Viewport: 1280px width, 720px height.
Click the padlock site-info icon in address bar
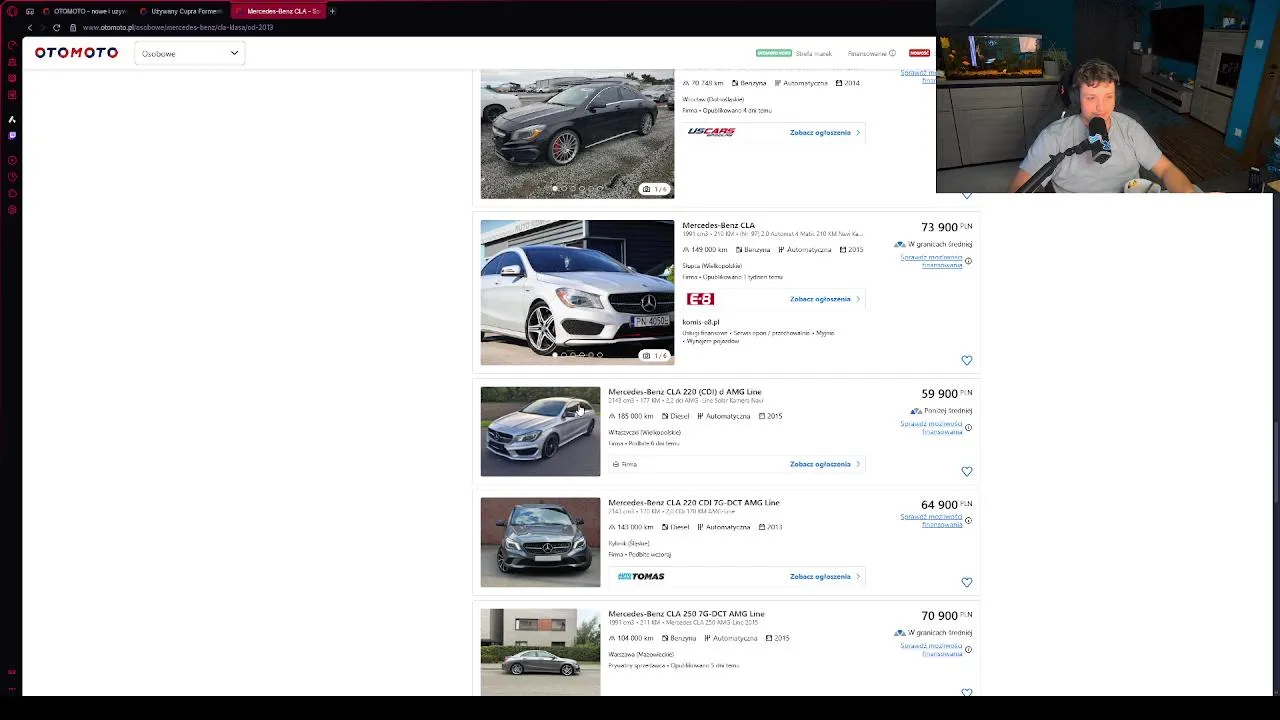(73, 27)
